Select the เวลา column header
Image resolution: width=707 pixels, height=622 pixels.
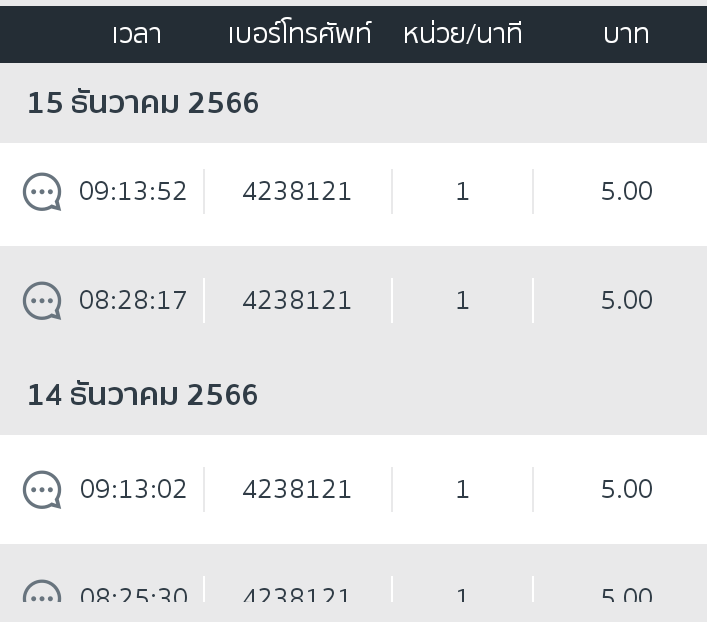click(x=137, y=34)
